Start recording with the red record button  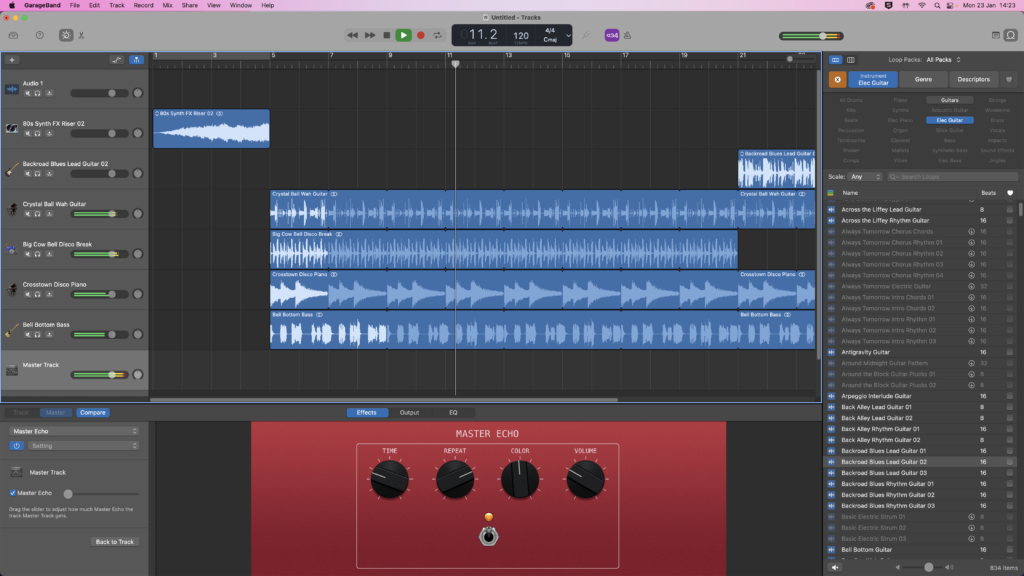coord(421,35)
